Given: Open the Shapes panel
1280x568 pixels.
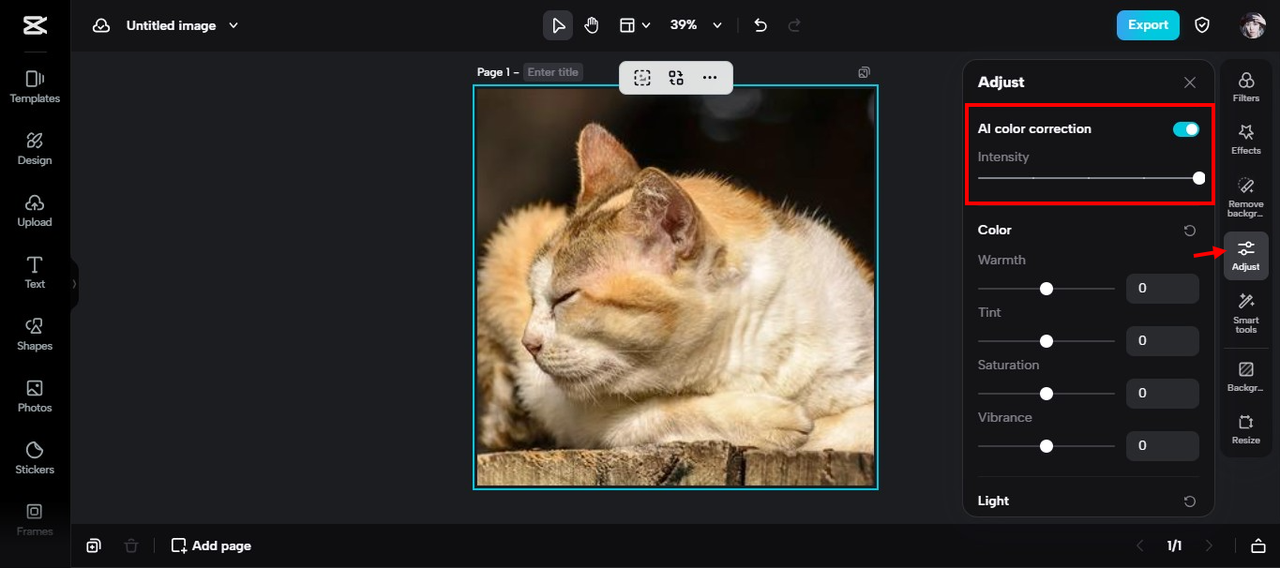Looking at the screenshot, I should click(35, 334).
